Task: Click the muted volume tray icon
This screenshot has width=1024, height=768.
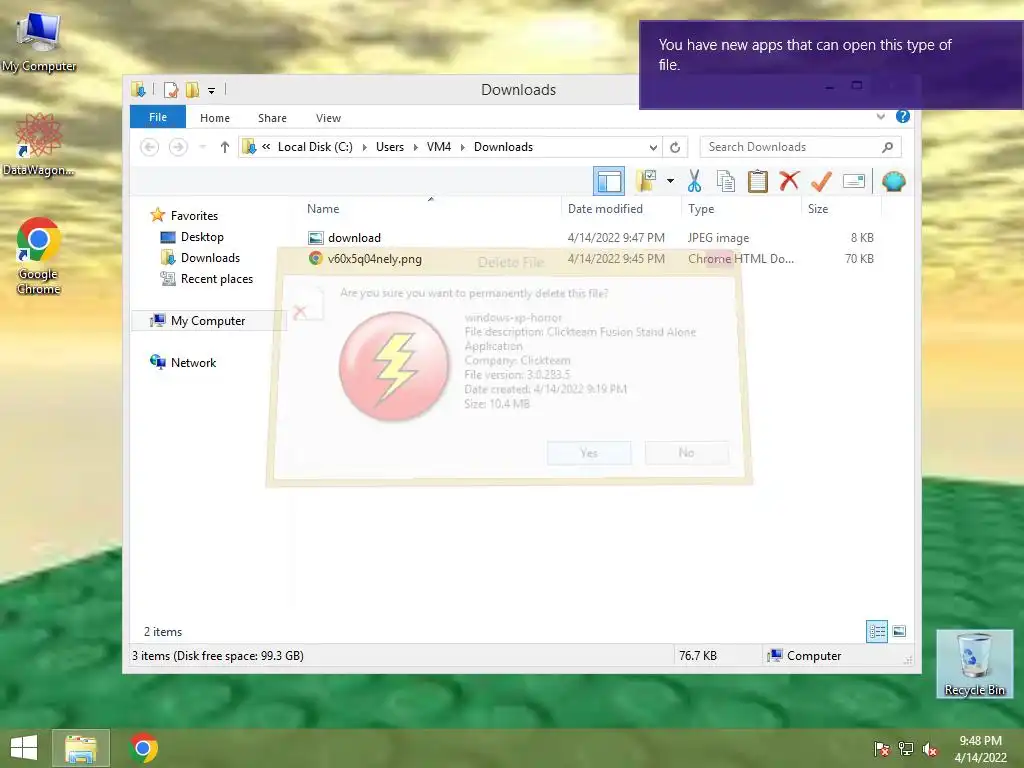Action: point(929,748)
